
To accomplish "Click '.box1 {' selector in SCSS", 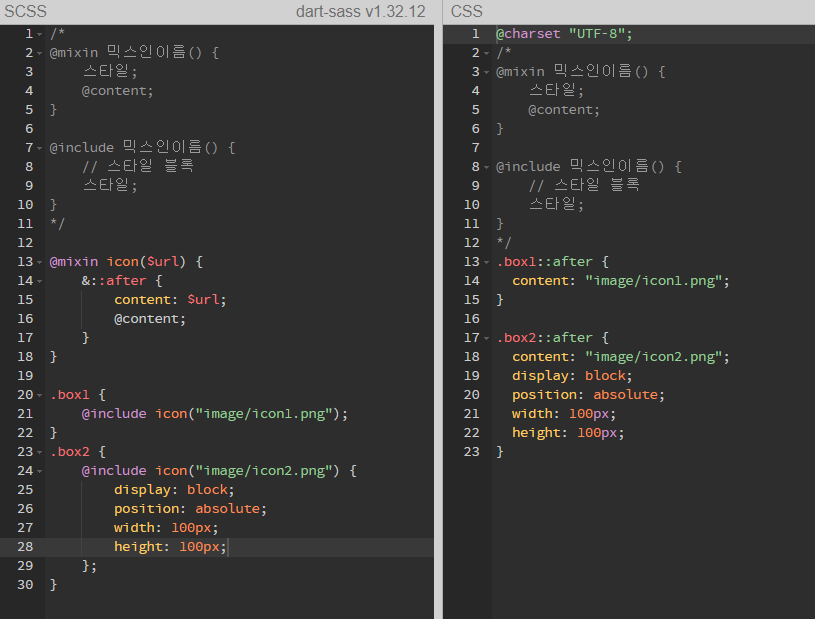I will [x=77, y=394].
